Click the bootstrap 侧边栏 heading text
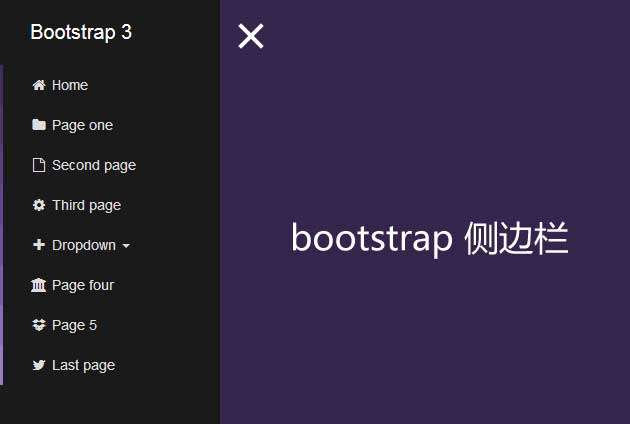Viewport: 630px width, 424px height. (429, 239)
